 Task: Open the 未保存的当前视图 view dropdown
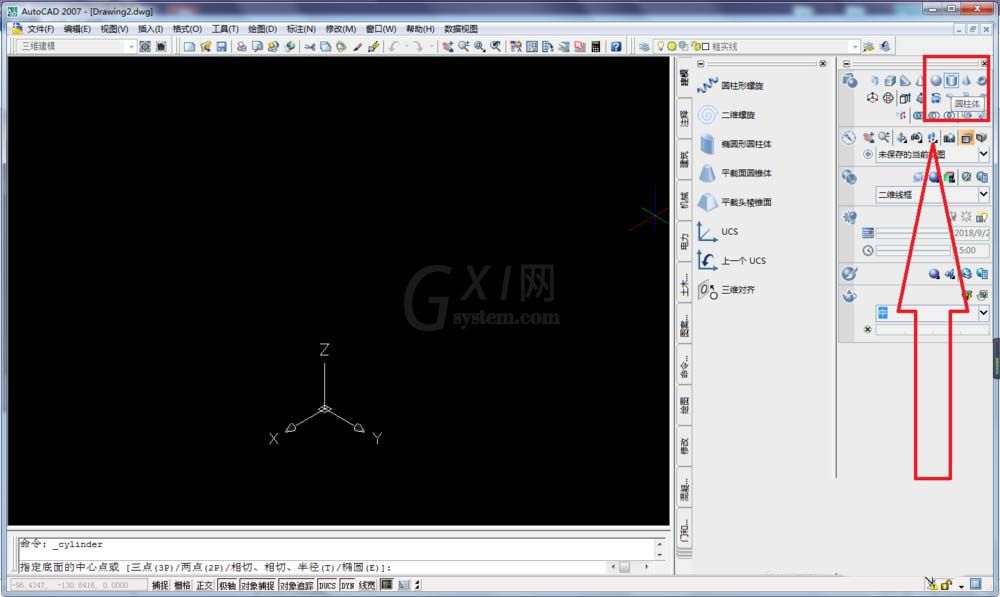(x=983, y=154)
